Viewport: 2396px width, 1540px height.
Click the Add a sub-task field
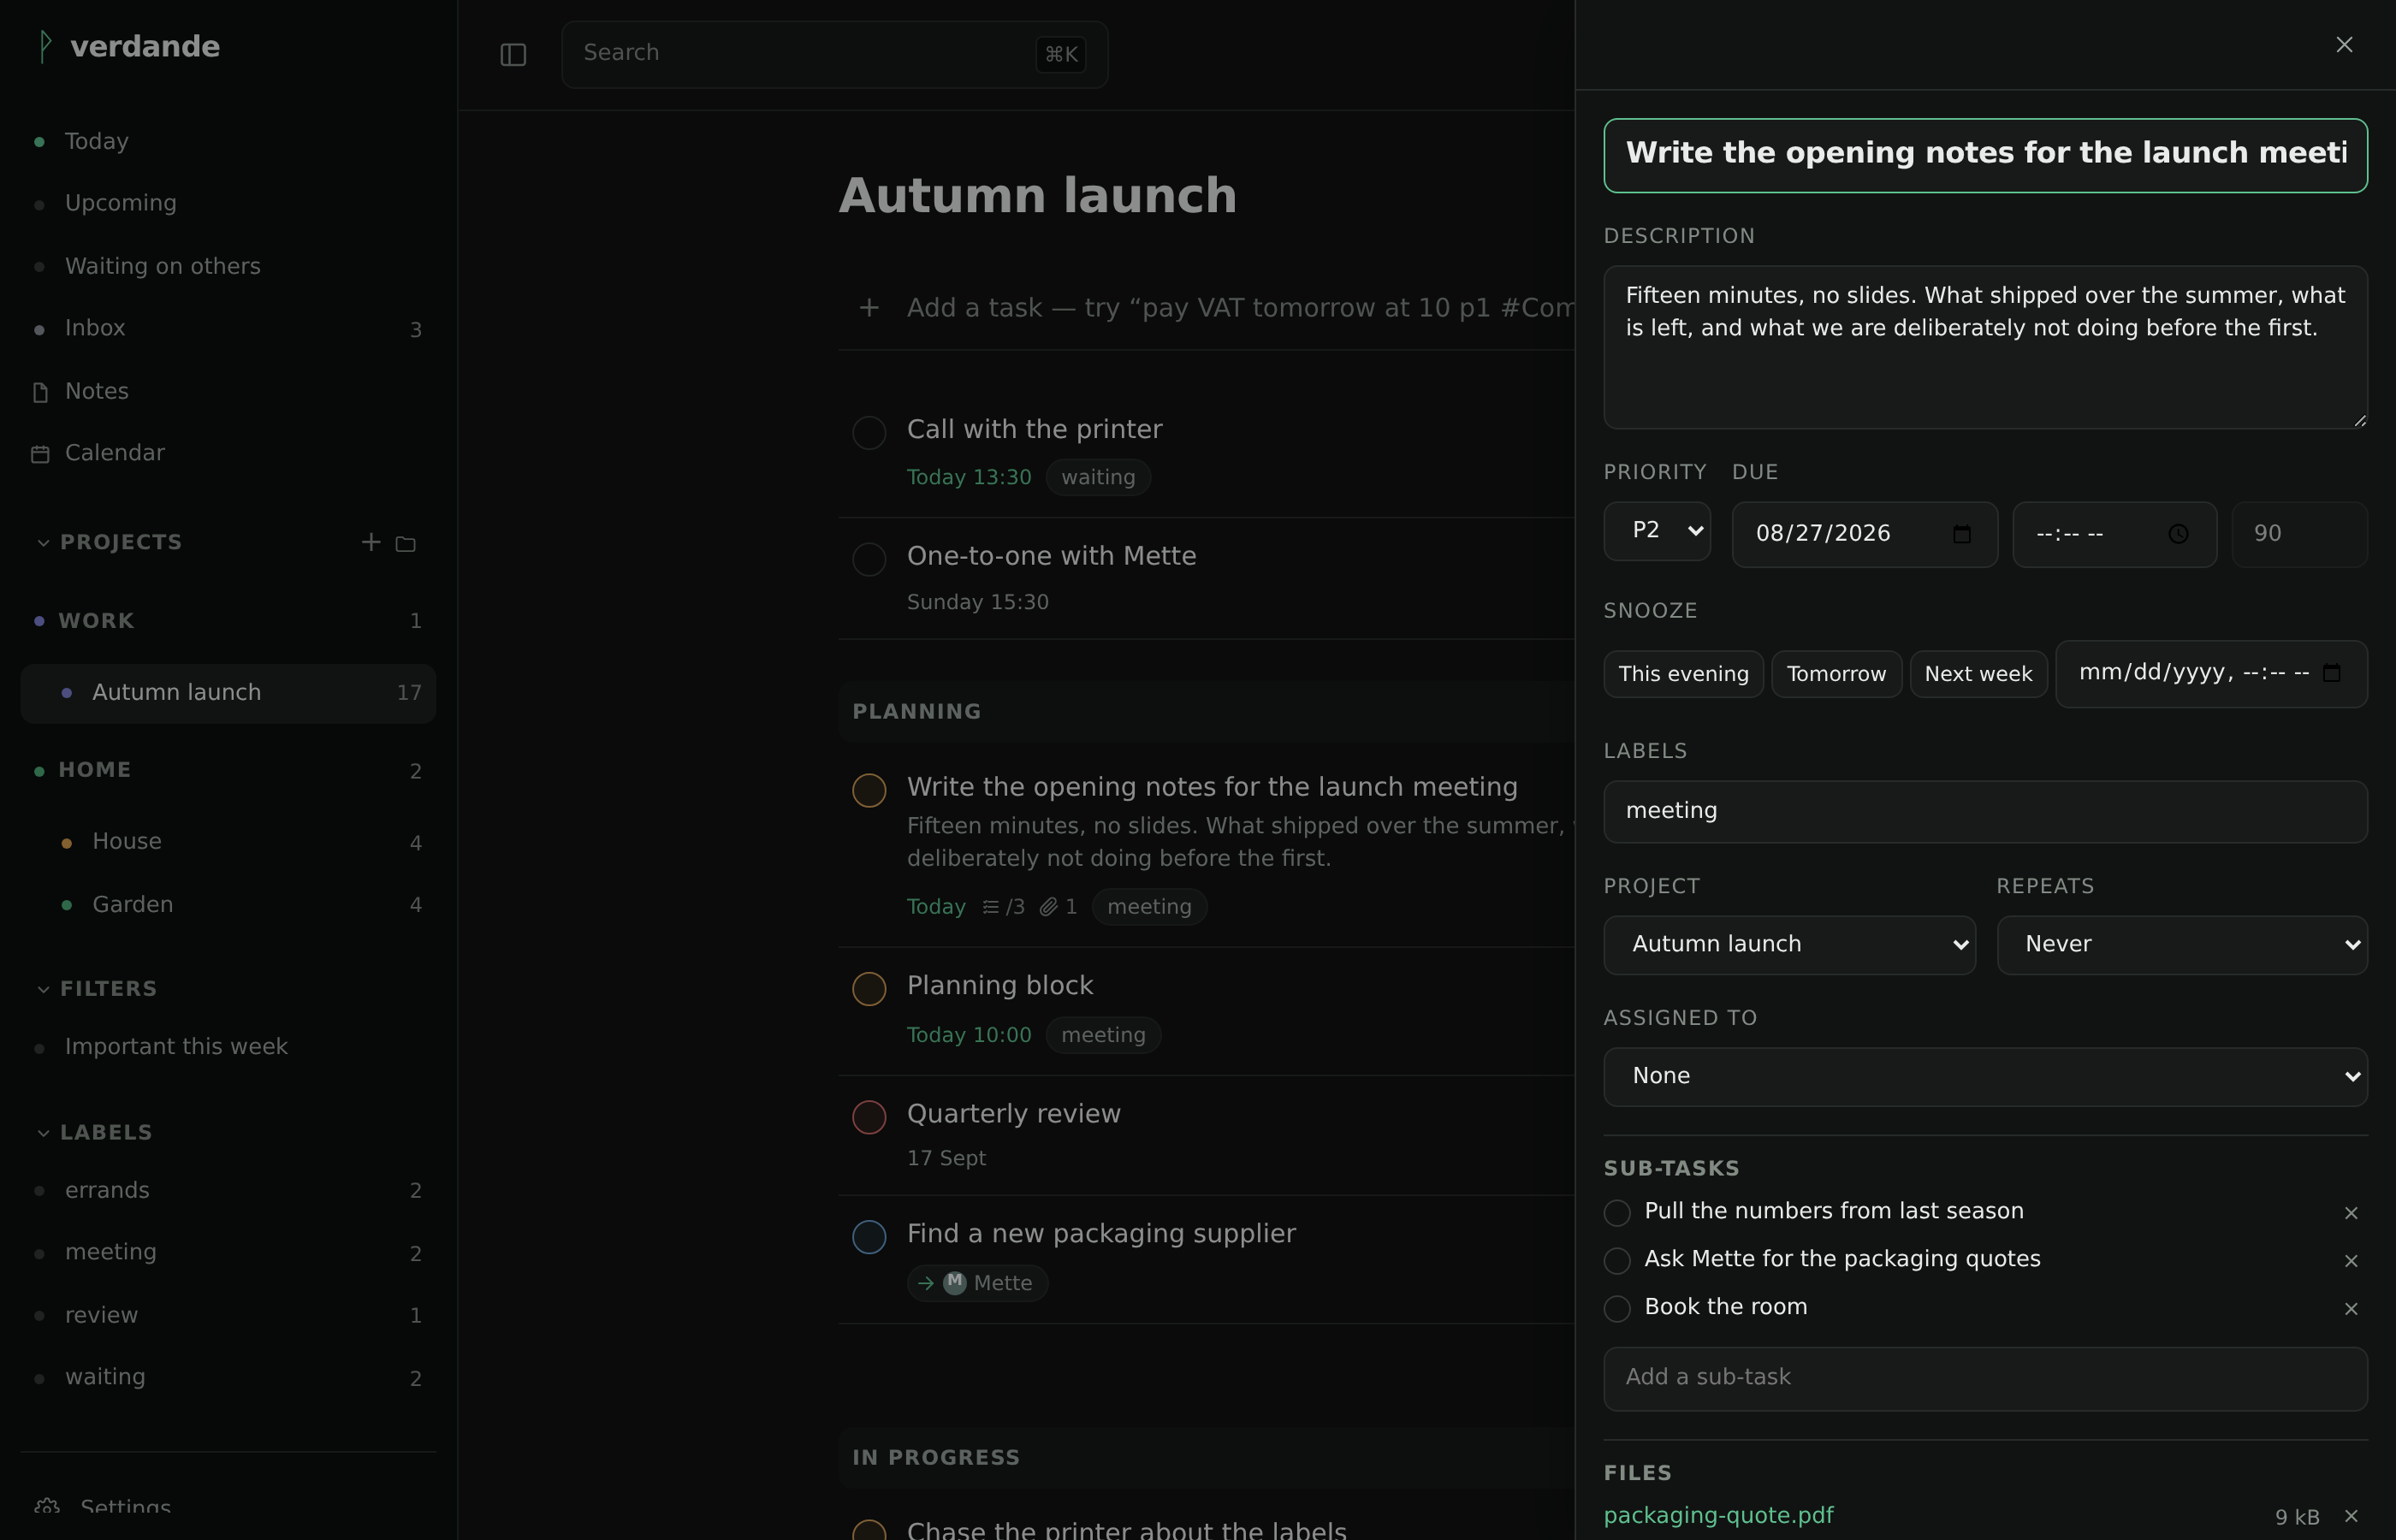coord(1985,1378)
